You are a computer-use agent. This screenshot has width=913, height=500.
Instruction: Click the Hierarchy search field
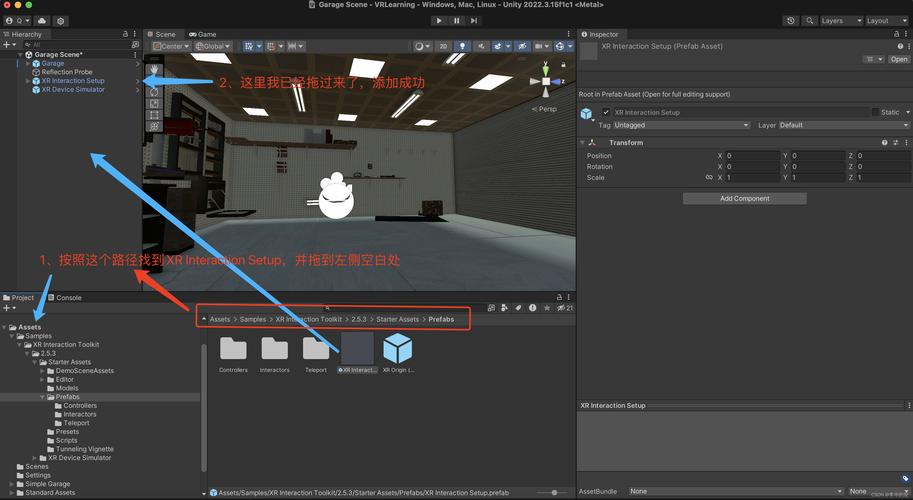coord(76,44)
